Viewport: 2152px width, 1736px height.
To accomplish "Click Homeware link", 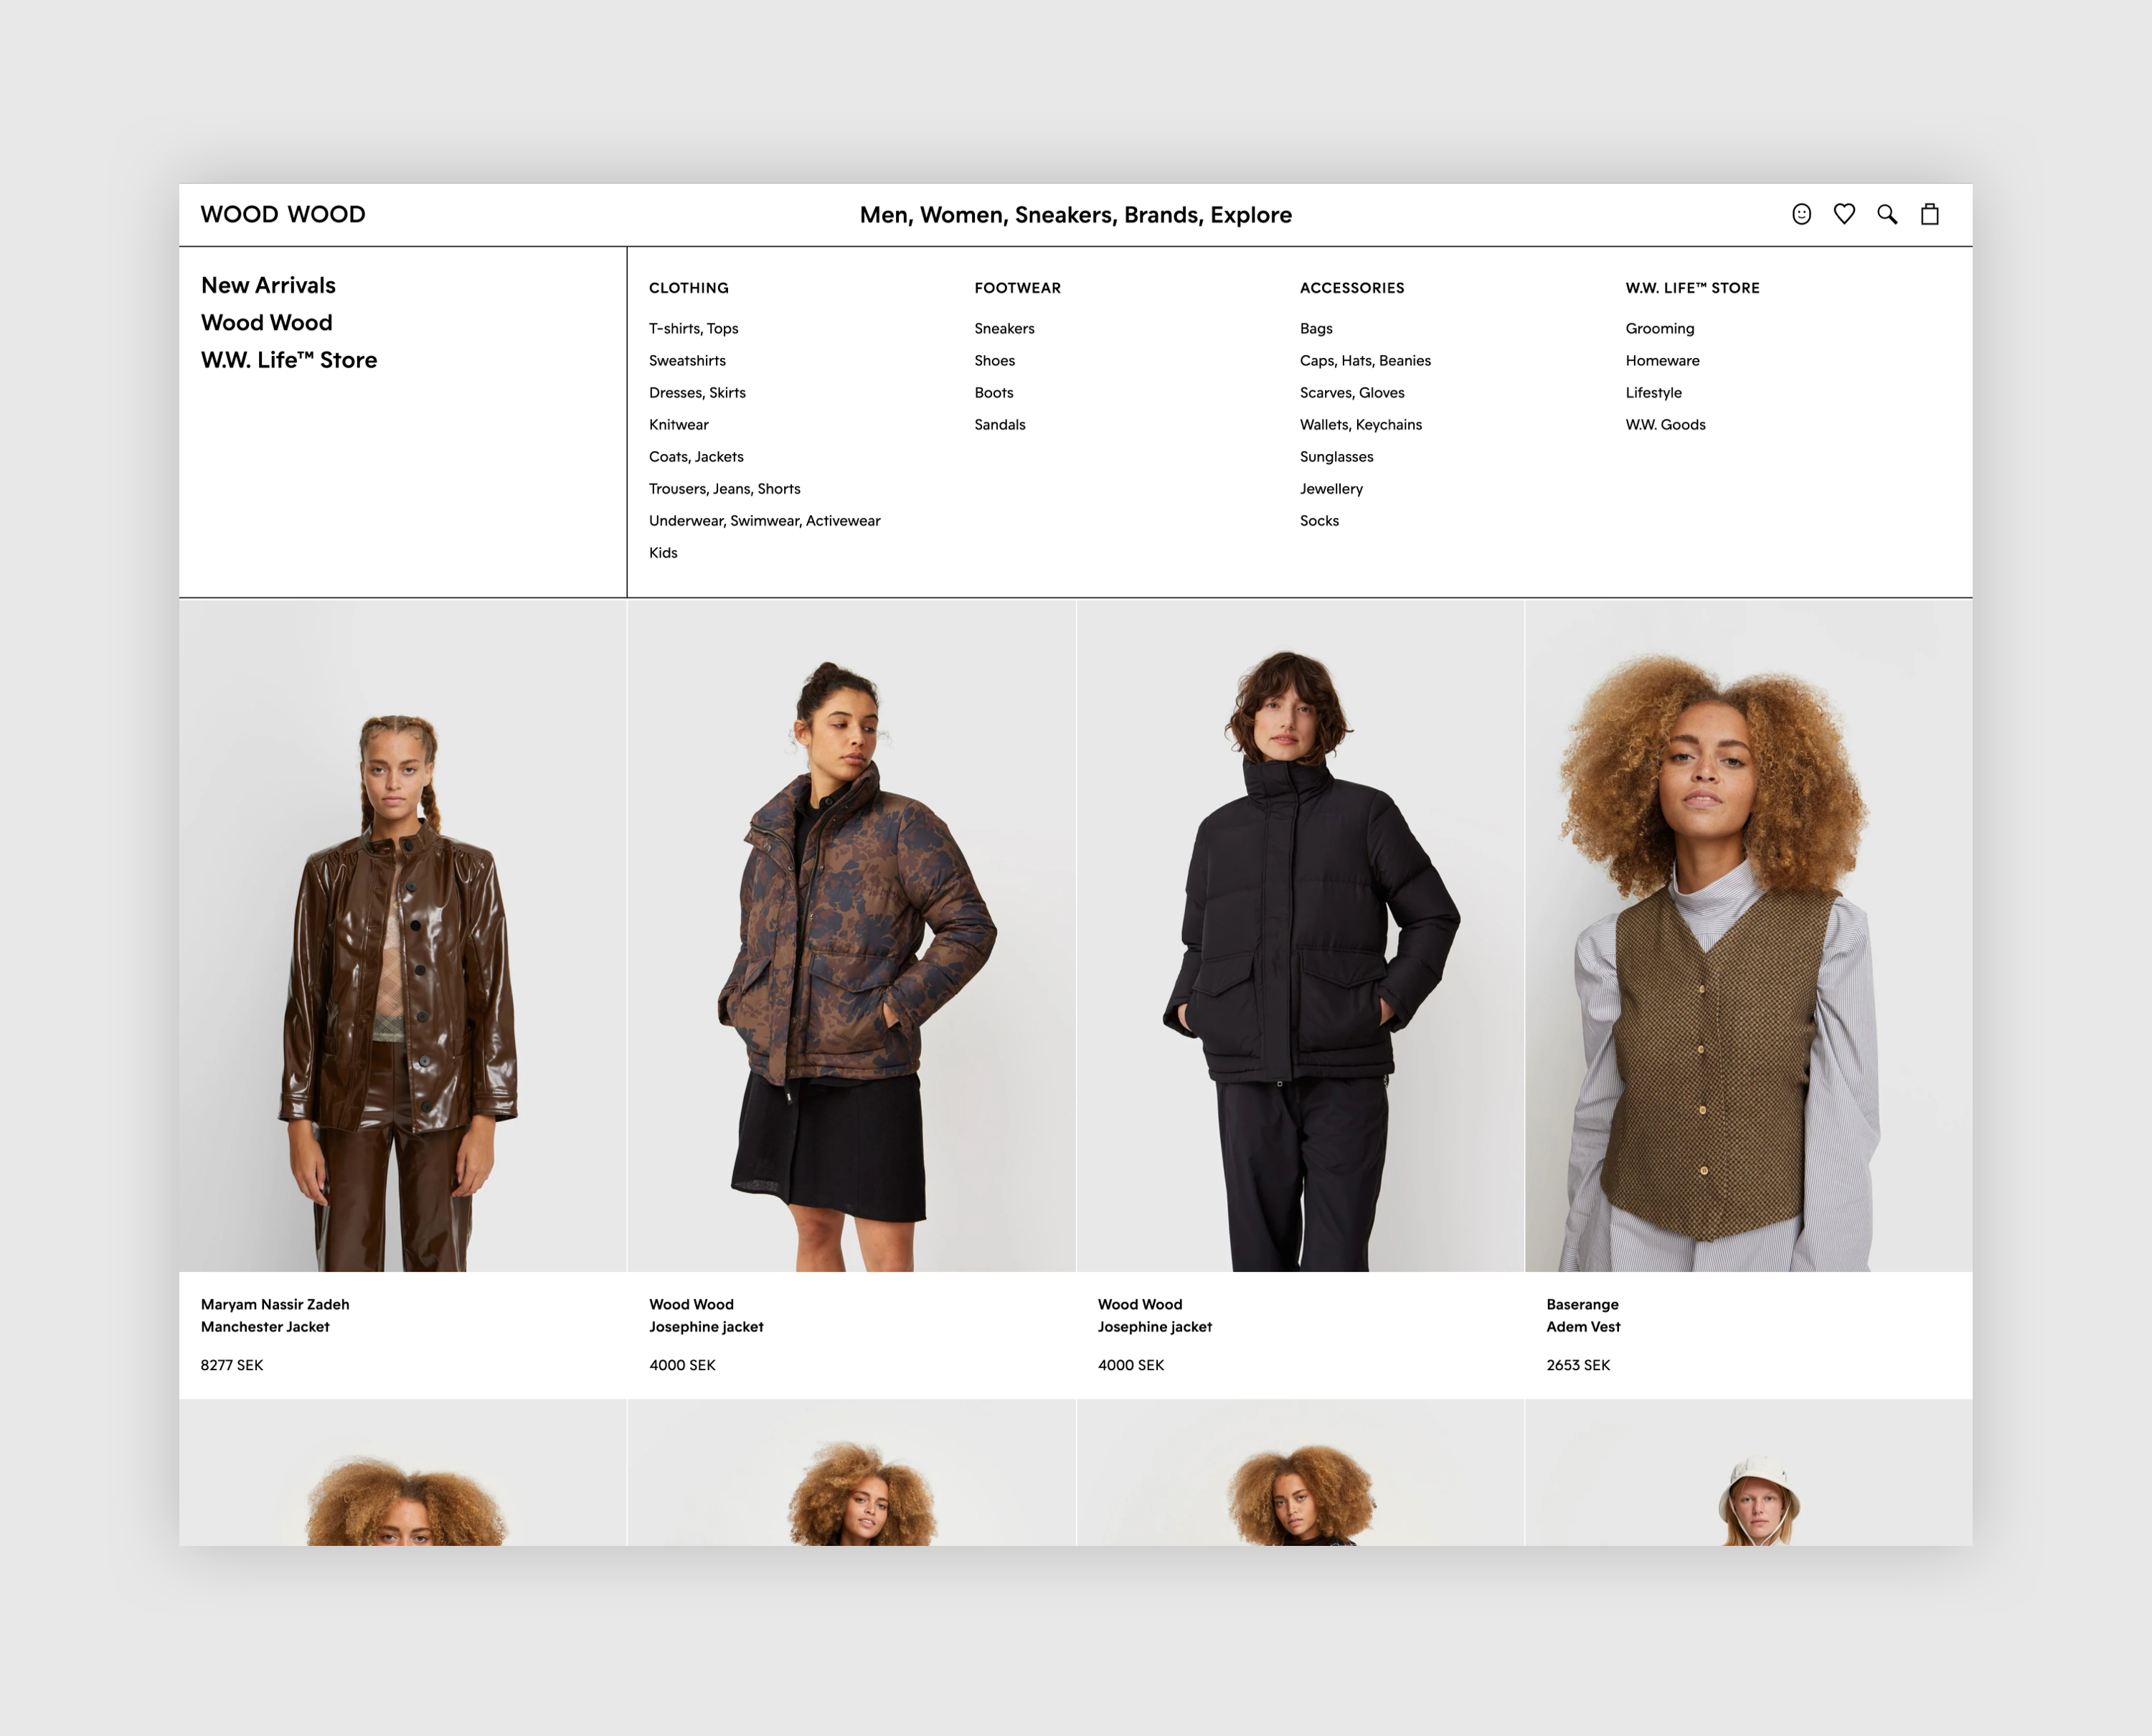I will pyautogui.click(x=1662, y=361).
